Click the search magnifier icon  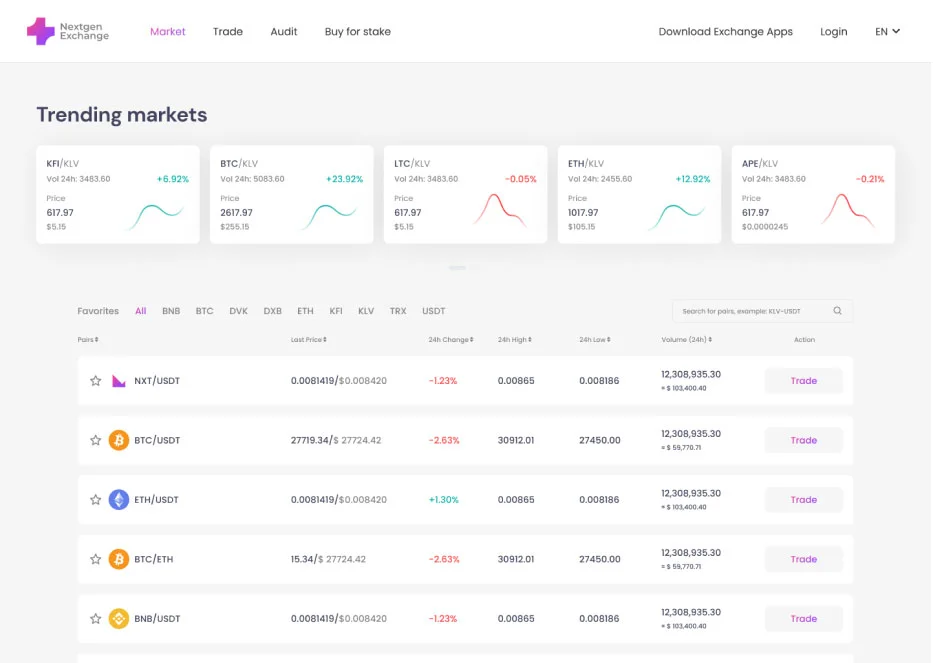point(837,311)
